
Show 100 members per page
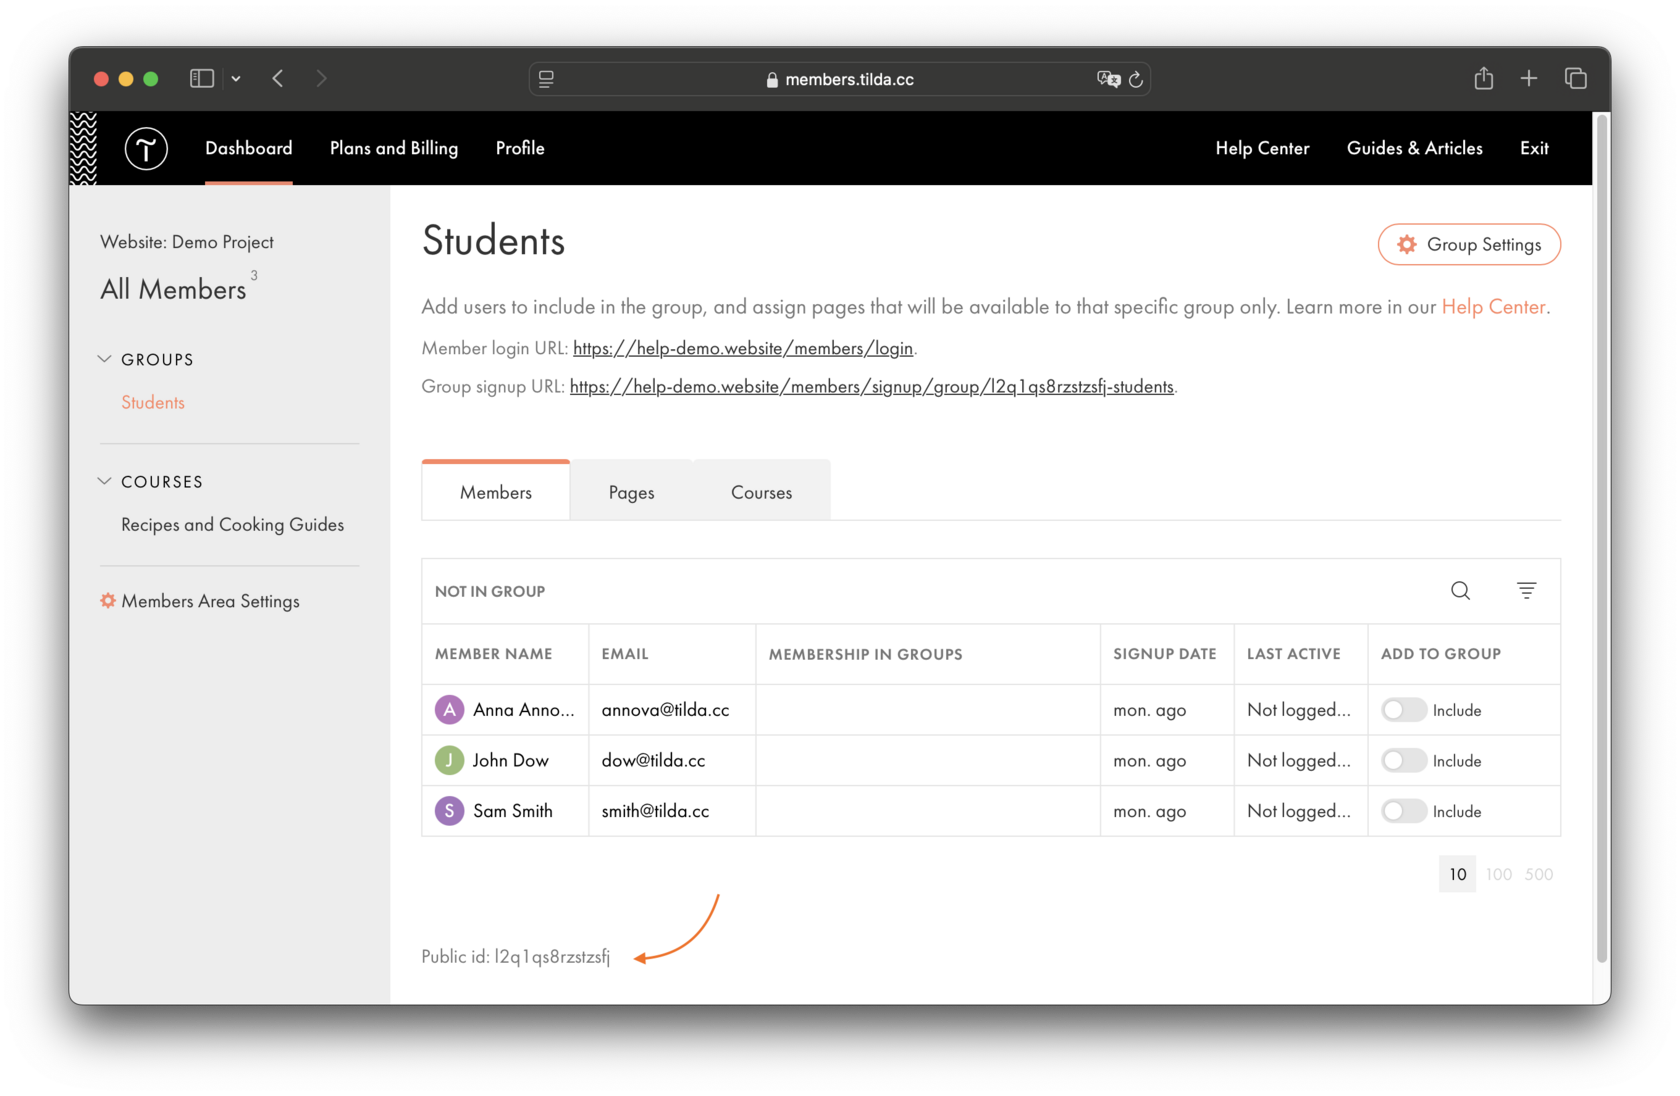[x=1498, y=873]
